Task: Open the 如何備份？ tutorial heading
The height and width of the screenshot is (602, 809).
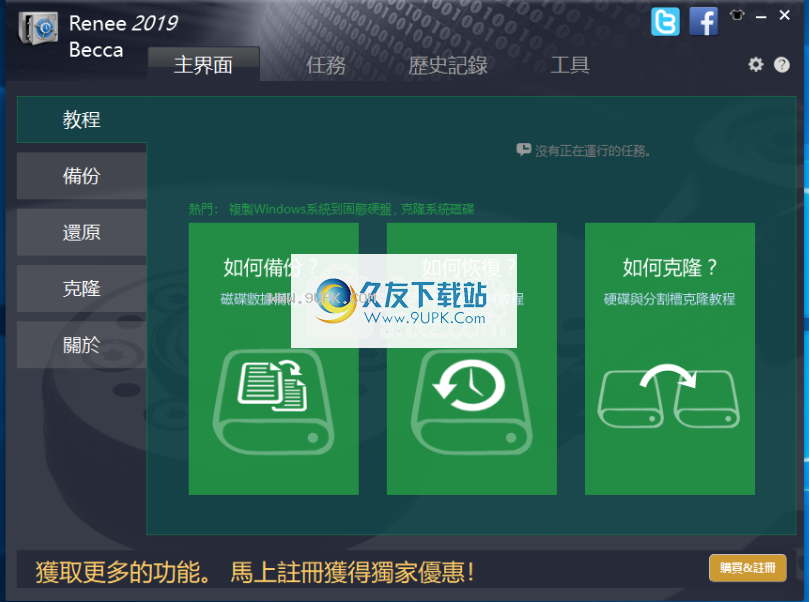Action: pos(271,268)
